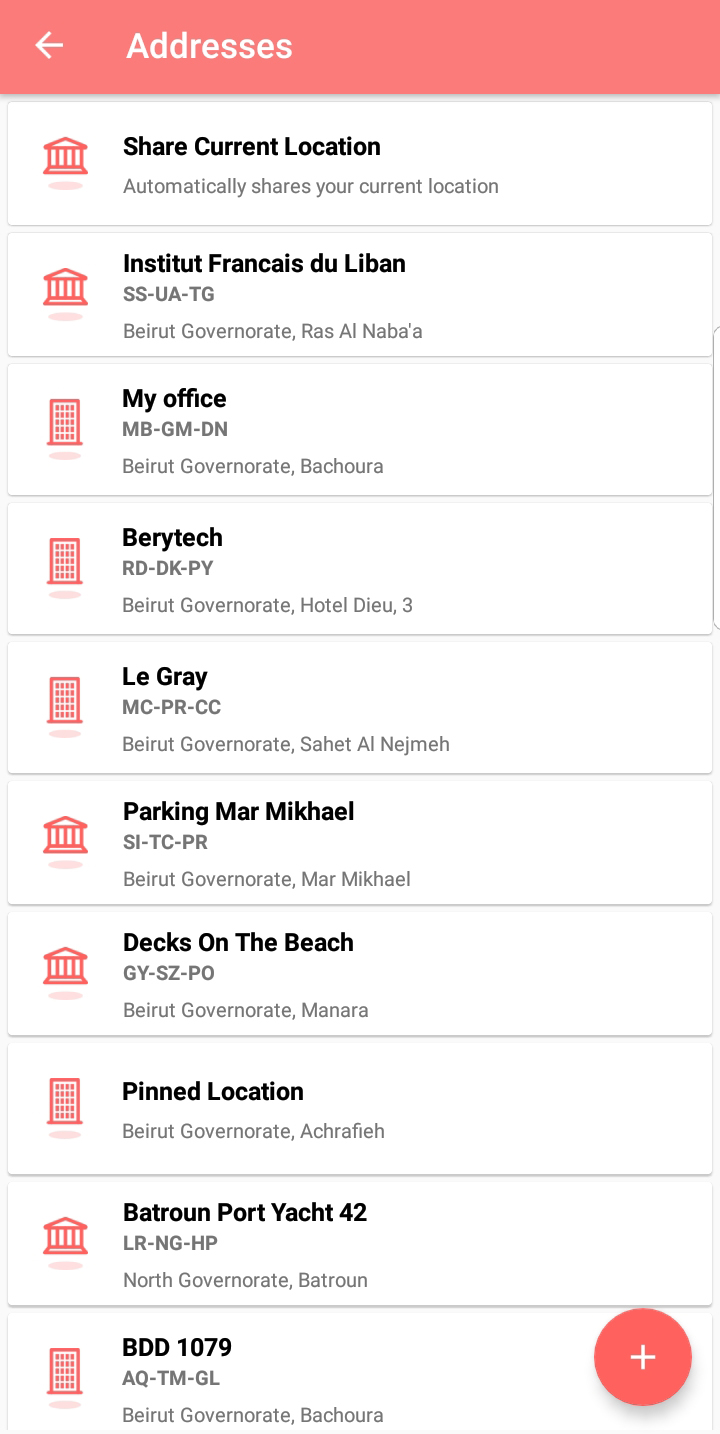Select the My office address title
Viewport: 720px width, 1434px height.
point(174,399)
